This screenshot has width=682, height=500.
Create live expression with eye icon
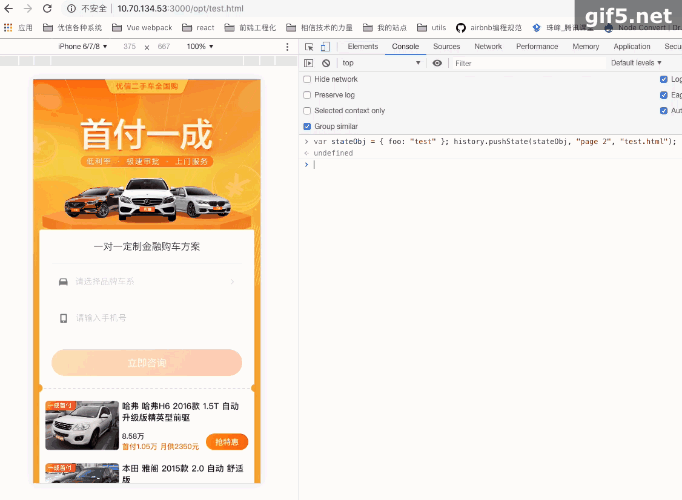(x=437, y=63)
